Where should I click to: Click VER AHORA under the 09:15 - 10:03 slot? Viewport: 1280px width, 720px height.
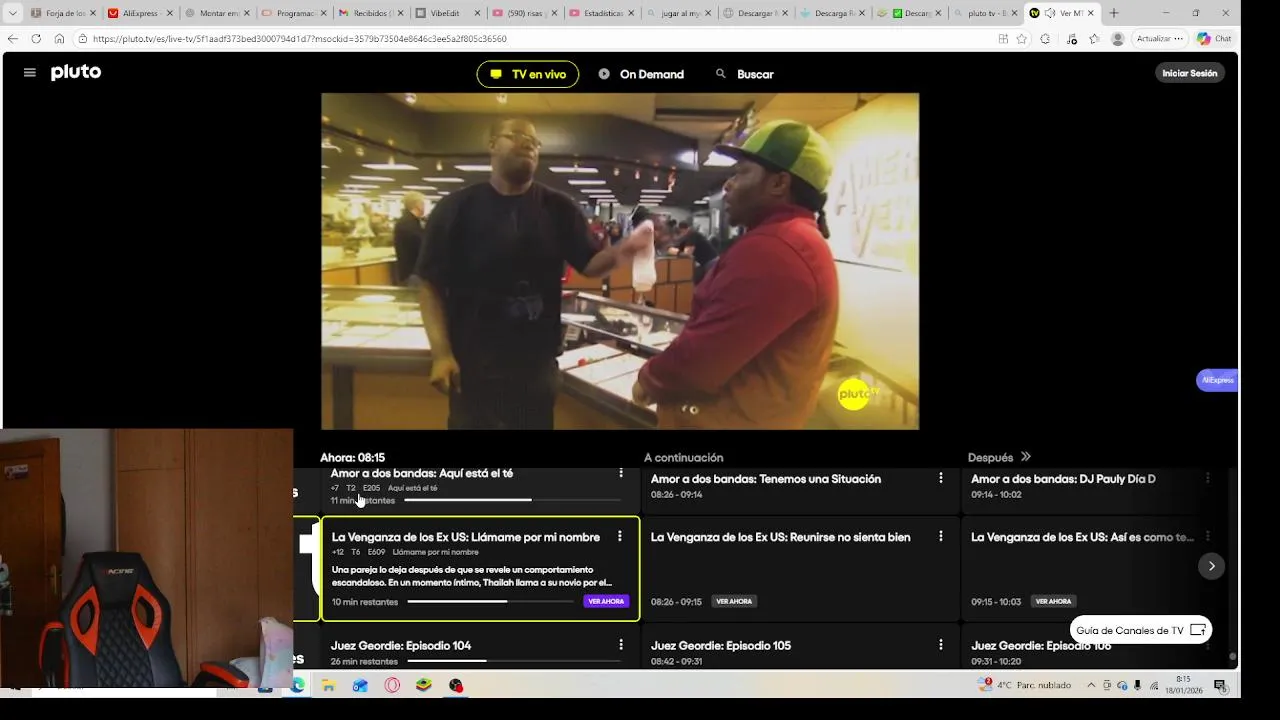(1053, 601)
